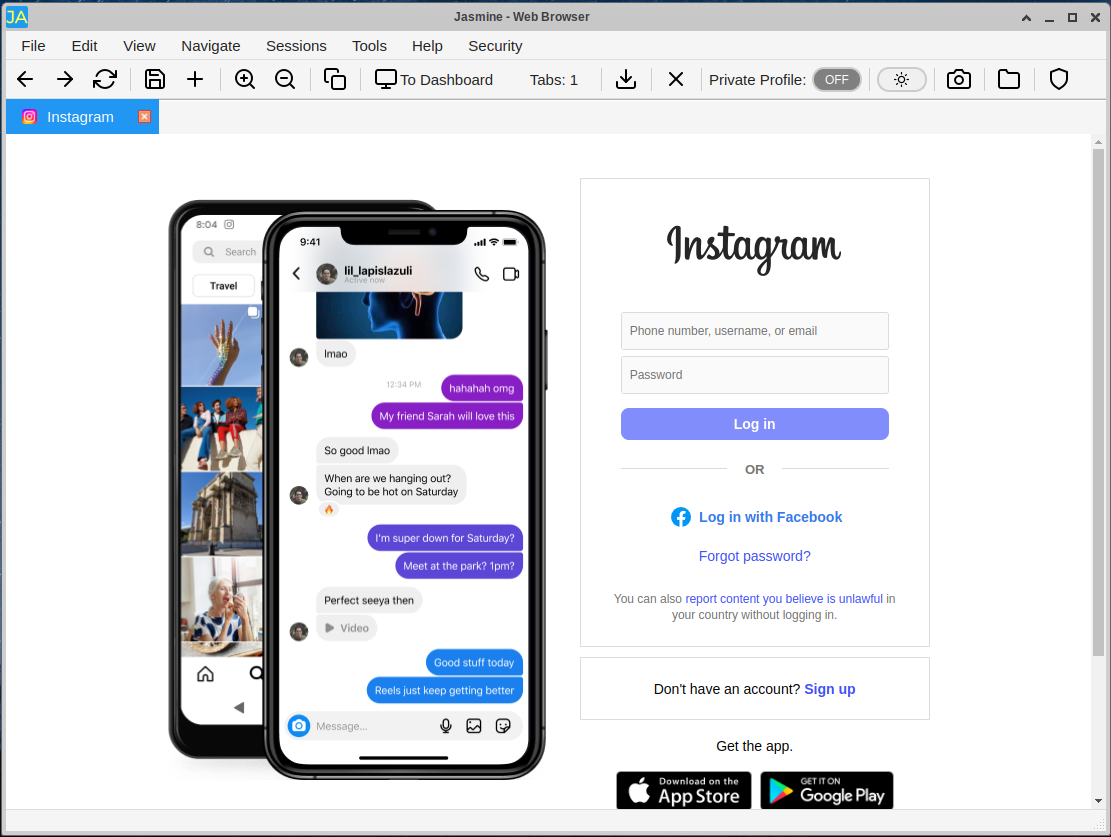Screen dimensions: 1111x837
Task: Reload the page with refresh icon
Action: coord(105,79)
